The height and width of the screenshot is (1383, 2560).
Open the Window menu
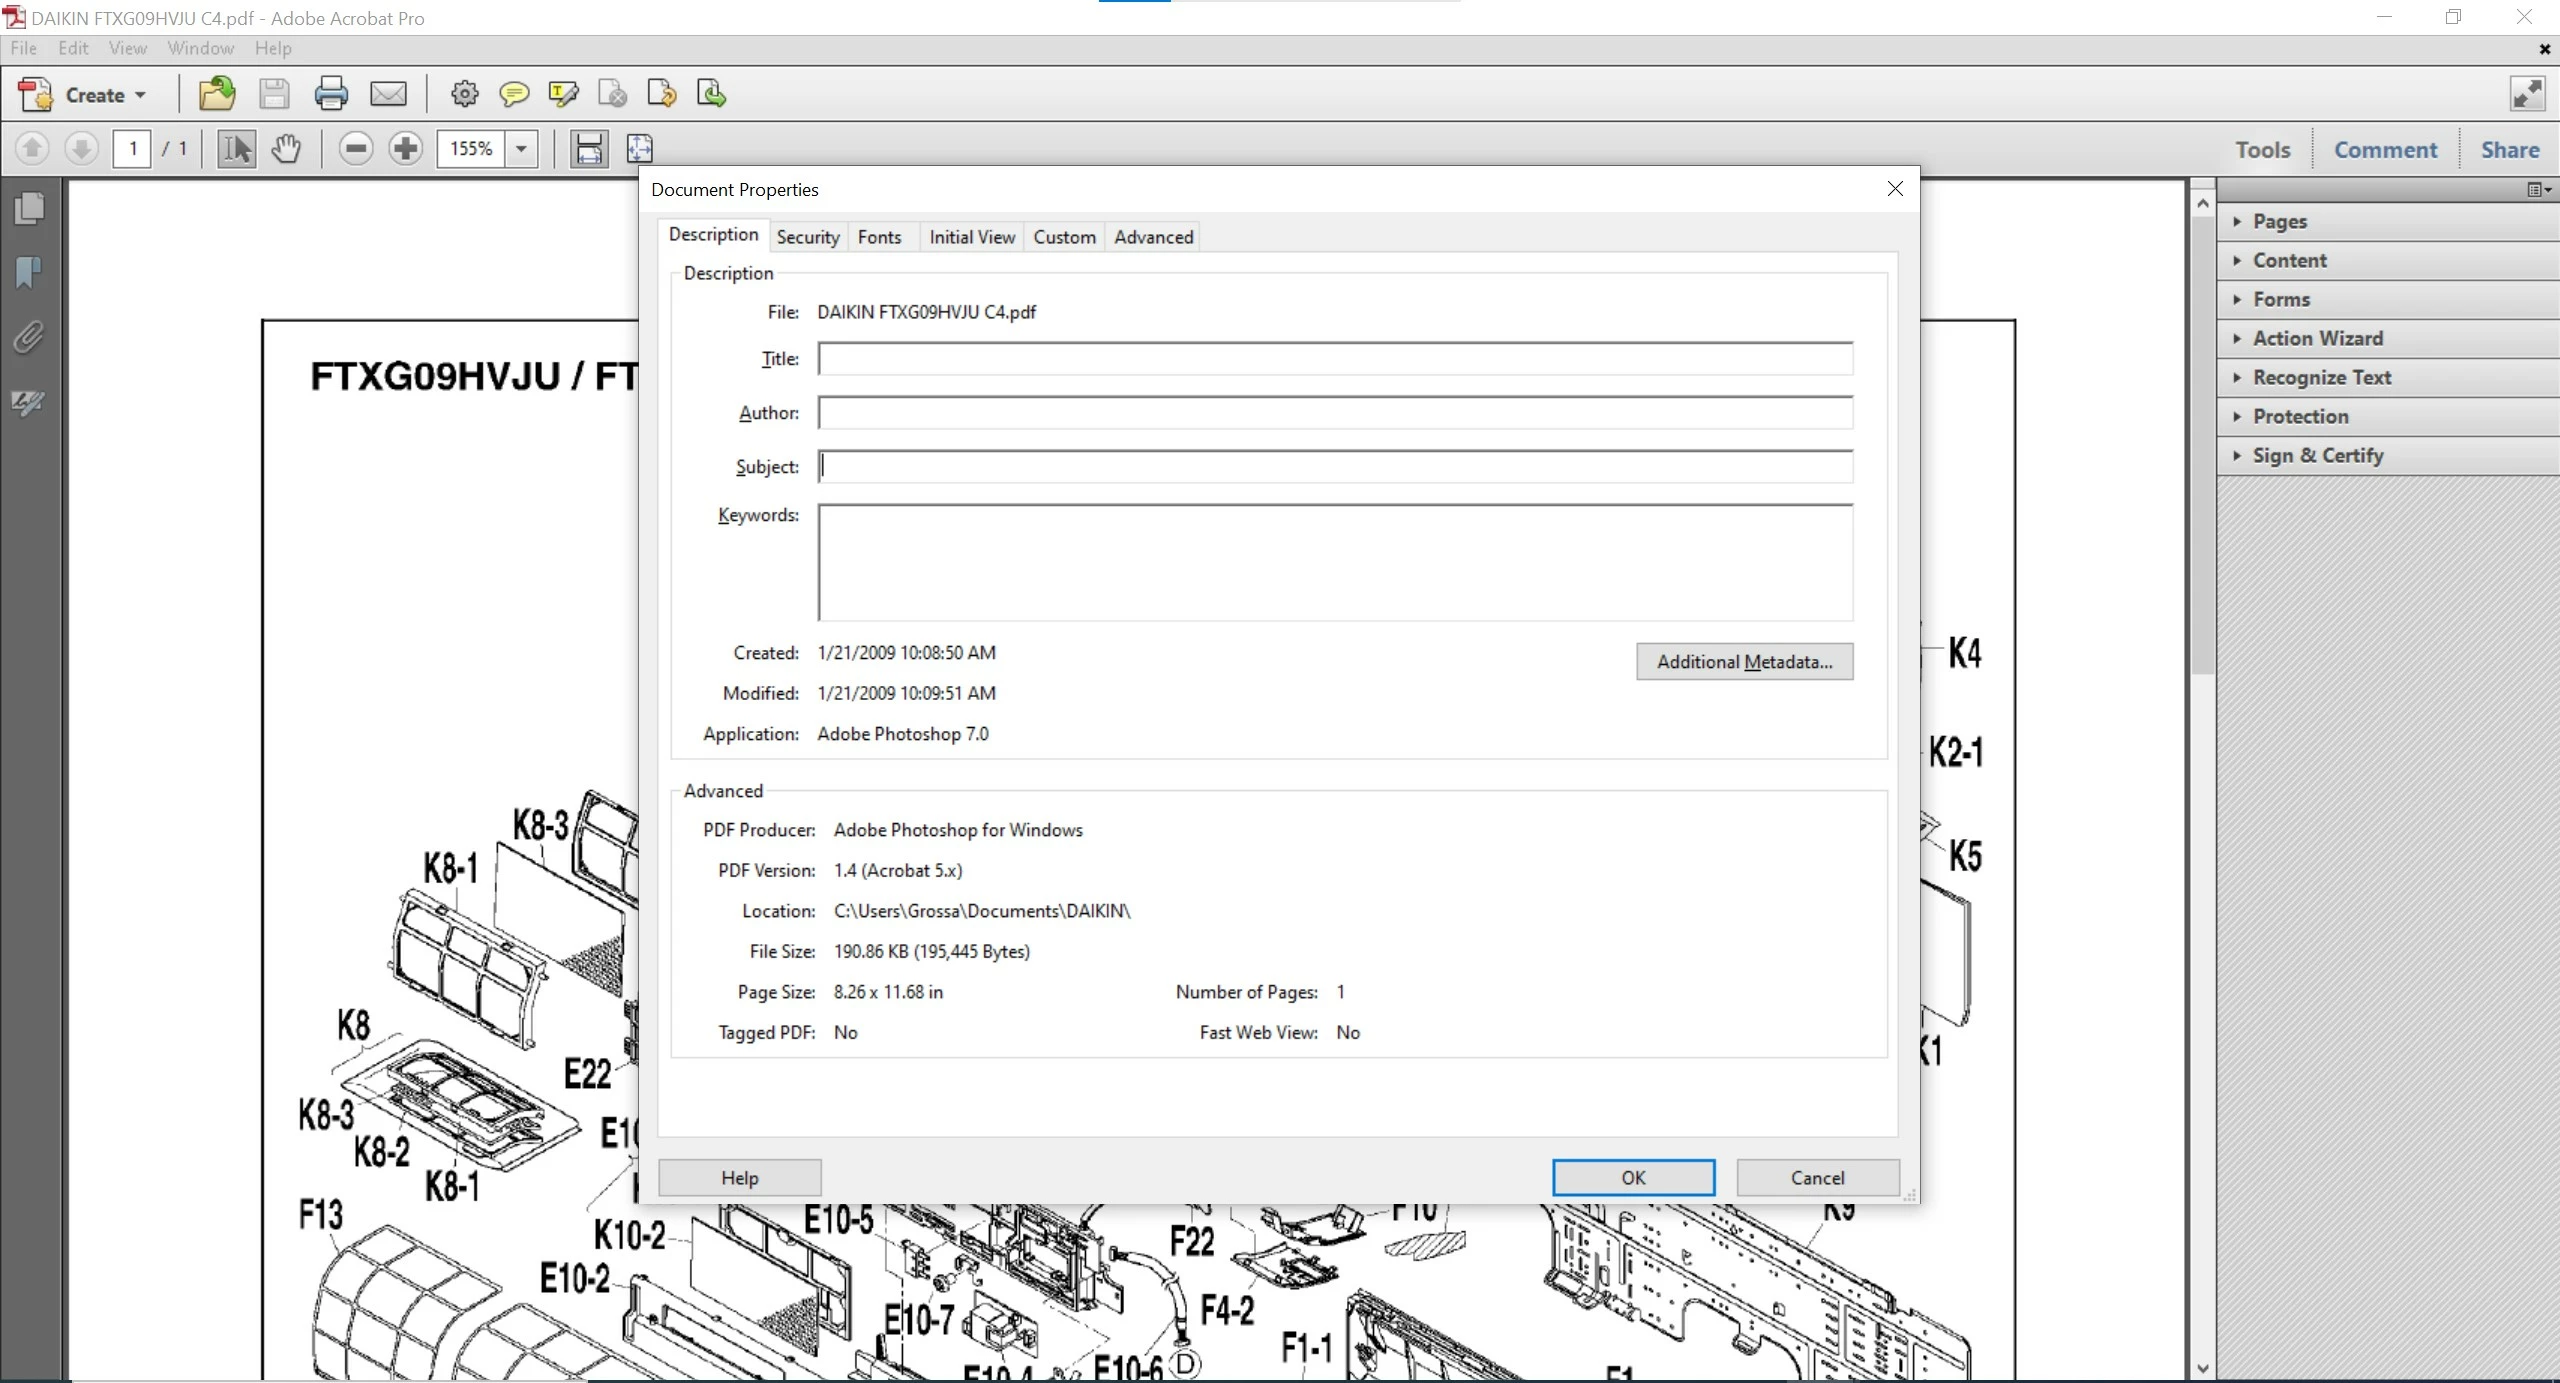[x=200, y=48]
